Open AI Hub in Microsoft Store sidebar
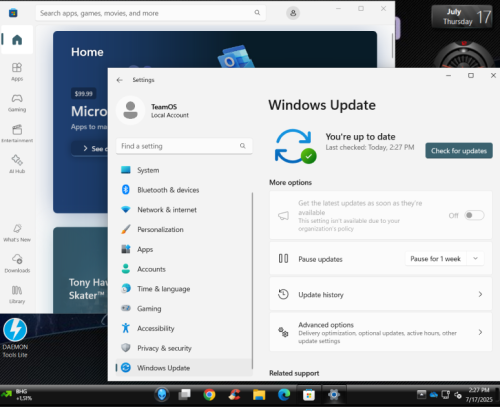The height and width of the screenshot is (407, 500). point(17,164)
